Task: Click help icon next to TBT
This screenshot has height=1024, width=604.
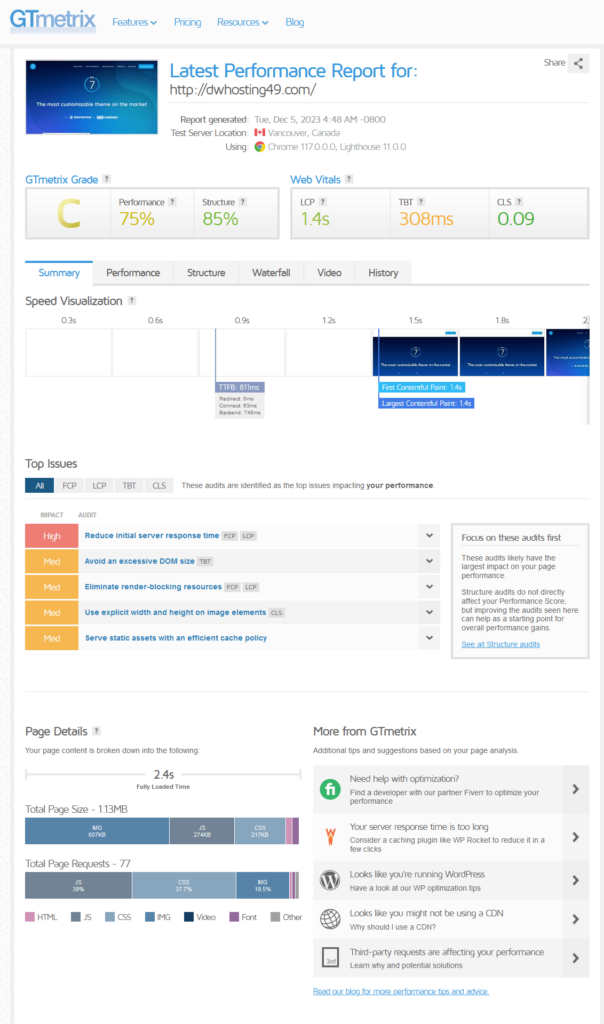Action: [x=421, y=202]
